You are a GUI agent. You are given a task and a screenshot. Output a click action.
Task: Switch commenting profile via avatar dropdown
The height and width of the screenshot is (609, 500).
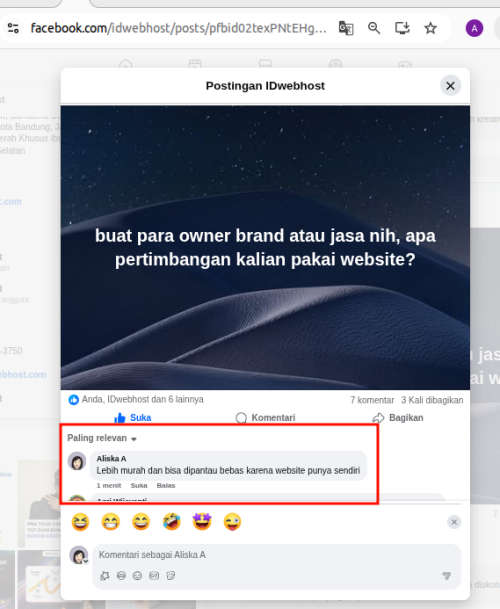[x=79, y=555]
